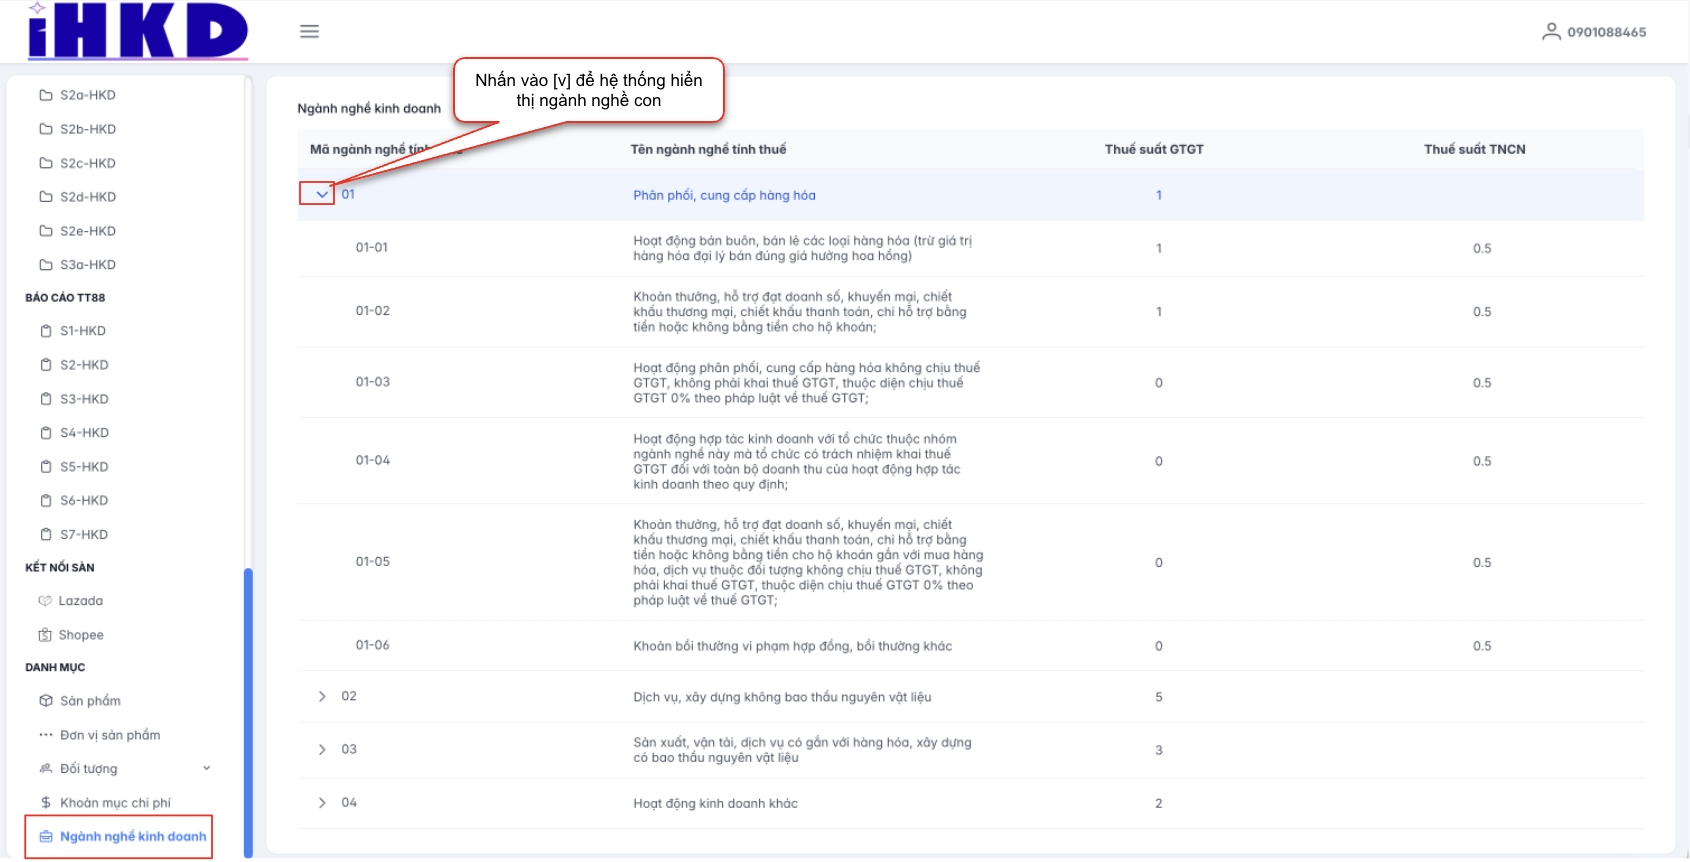Click the sidebar vertical scrollbar

pos(248,710)
